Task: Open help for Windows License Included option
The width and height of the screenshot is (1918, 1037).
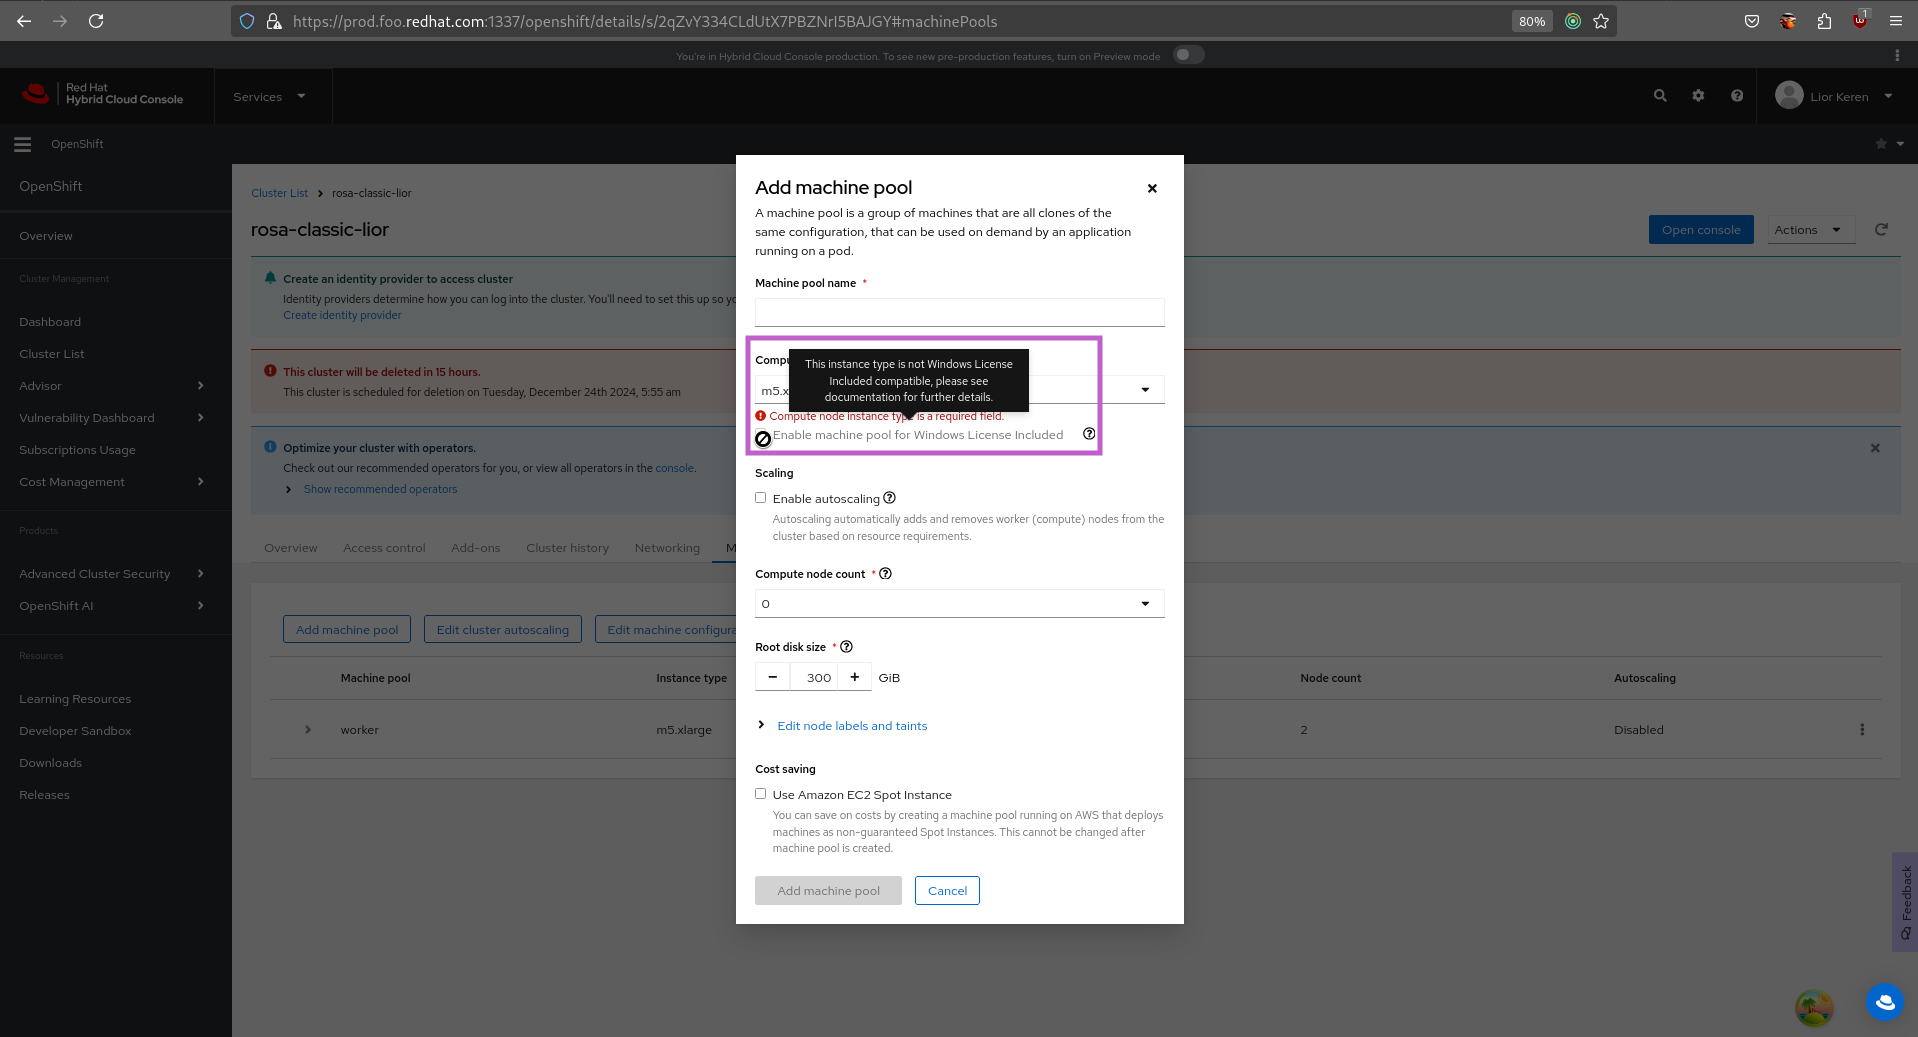Action: (x=1089, y=434)
